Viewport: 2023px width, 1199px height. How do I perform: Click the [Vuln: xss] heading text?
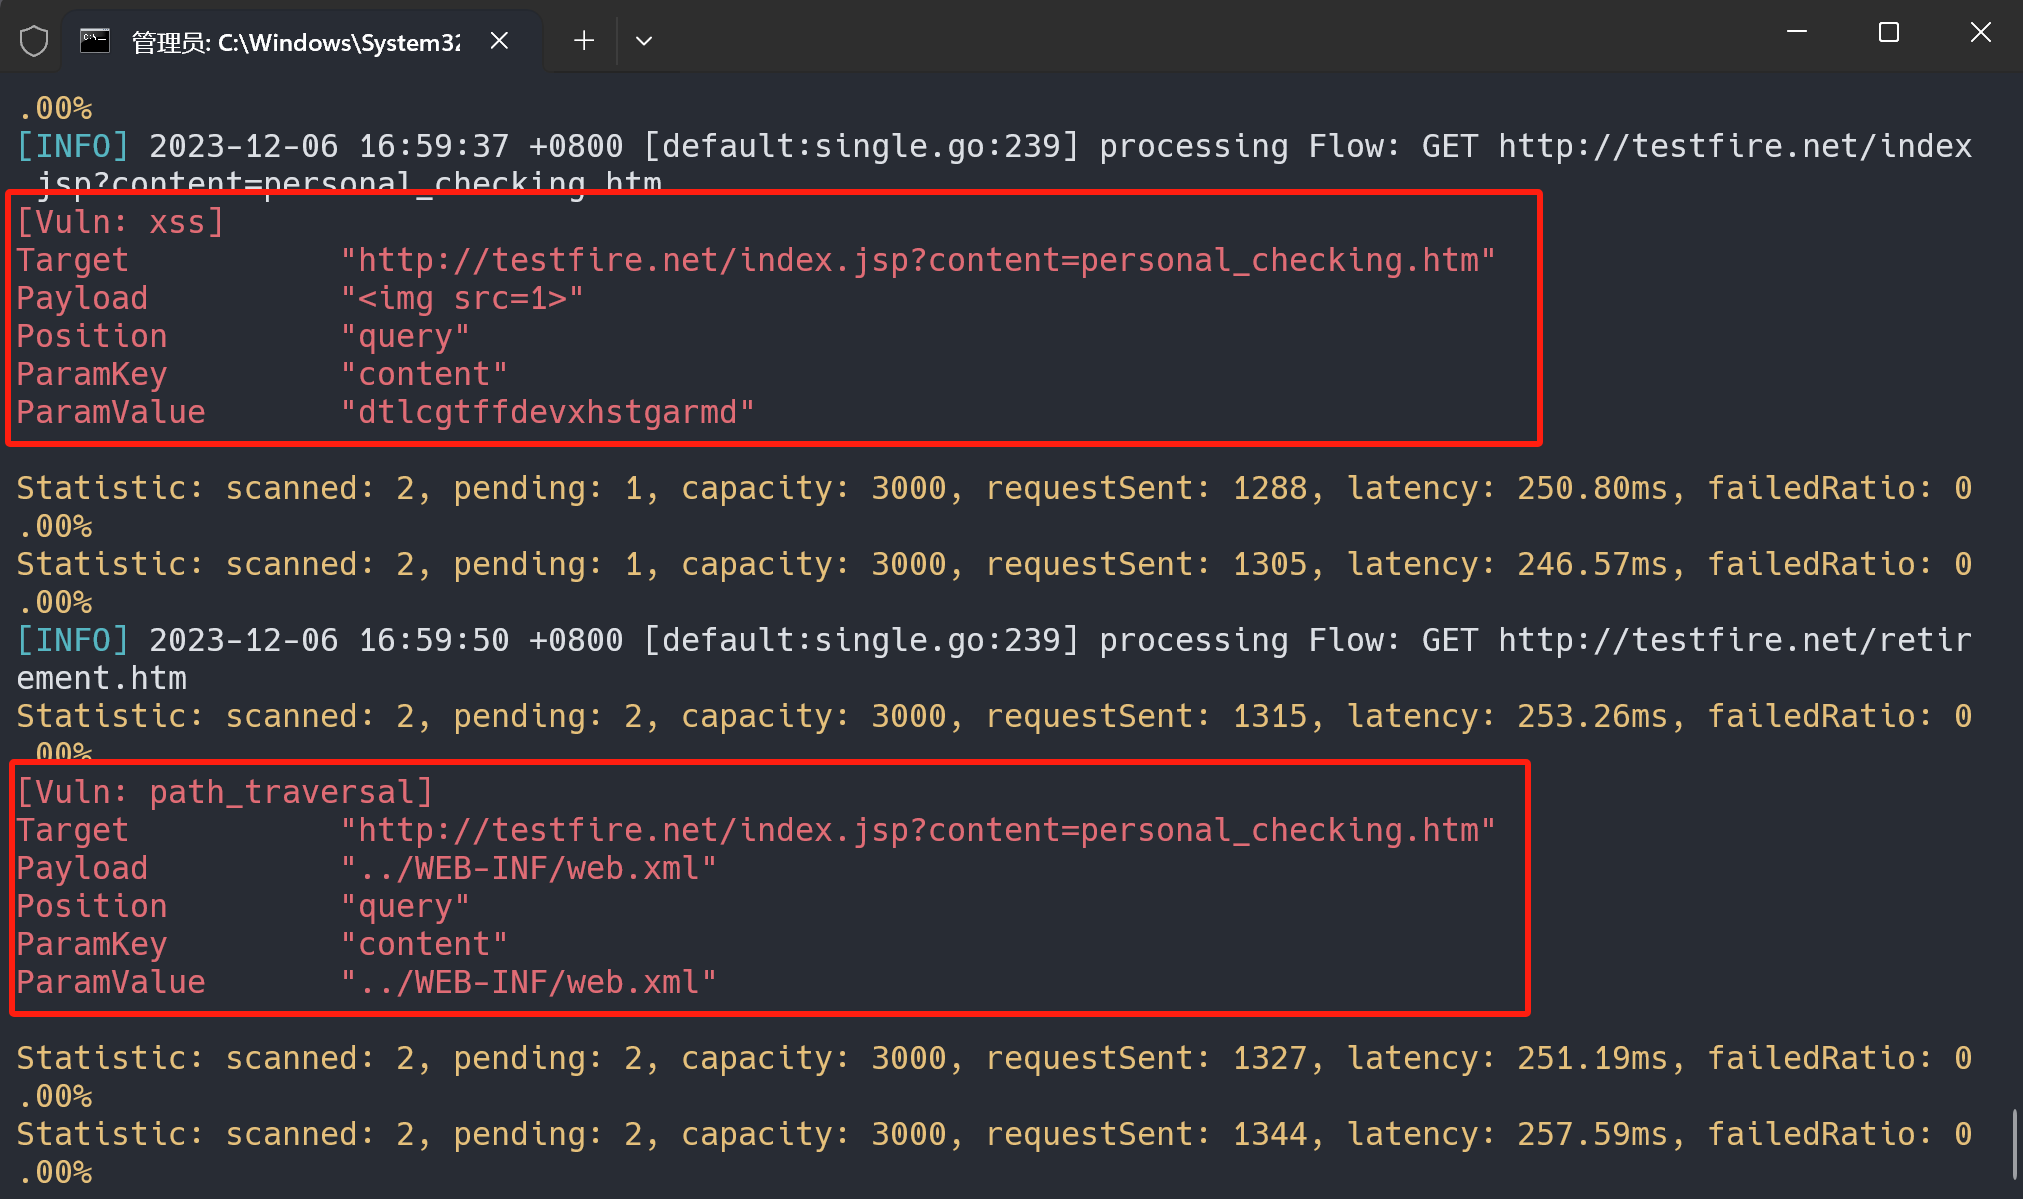click(120, 222)
